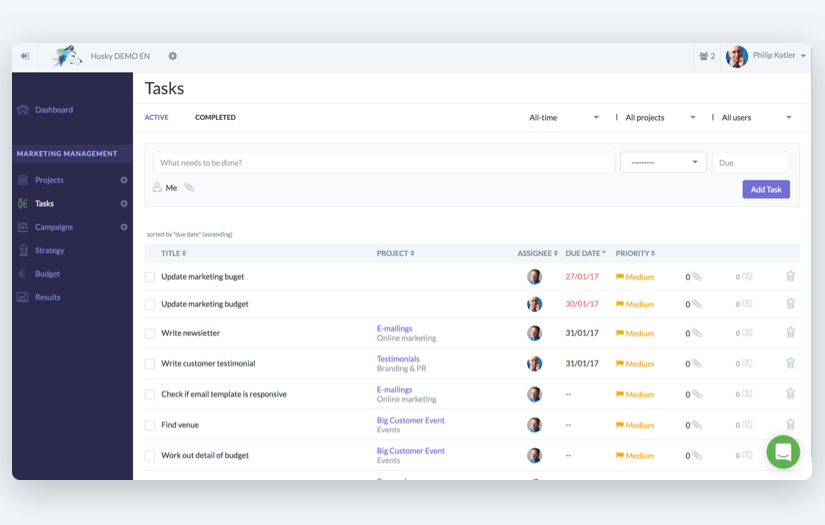
Task: Check the 'Update marketing buget' task checkbox
Action: (150, 277)
